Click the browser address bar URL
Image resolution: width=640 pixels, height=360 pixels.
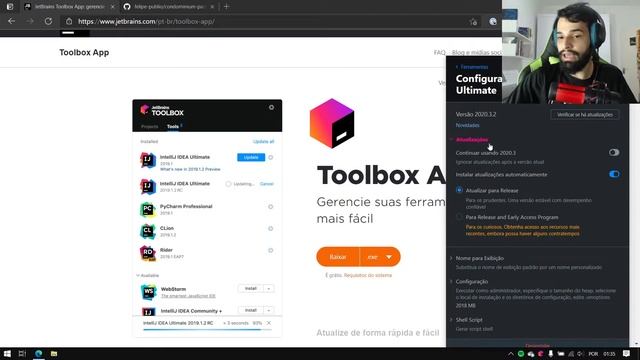(146, 22)
